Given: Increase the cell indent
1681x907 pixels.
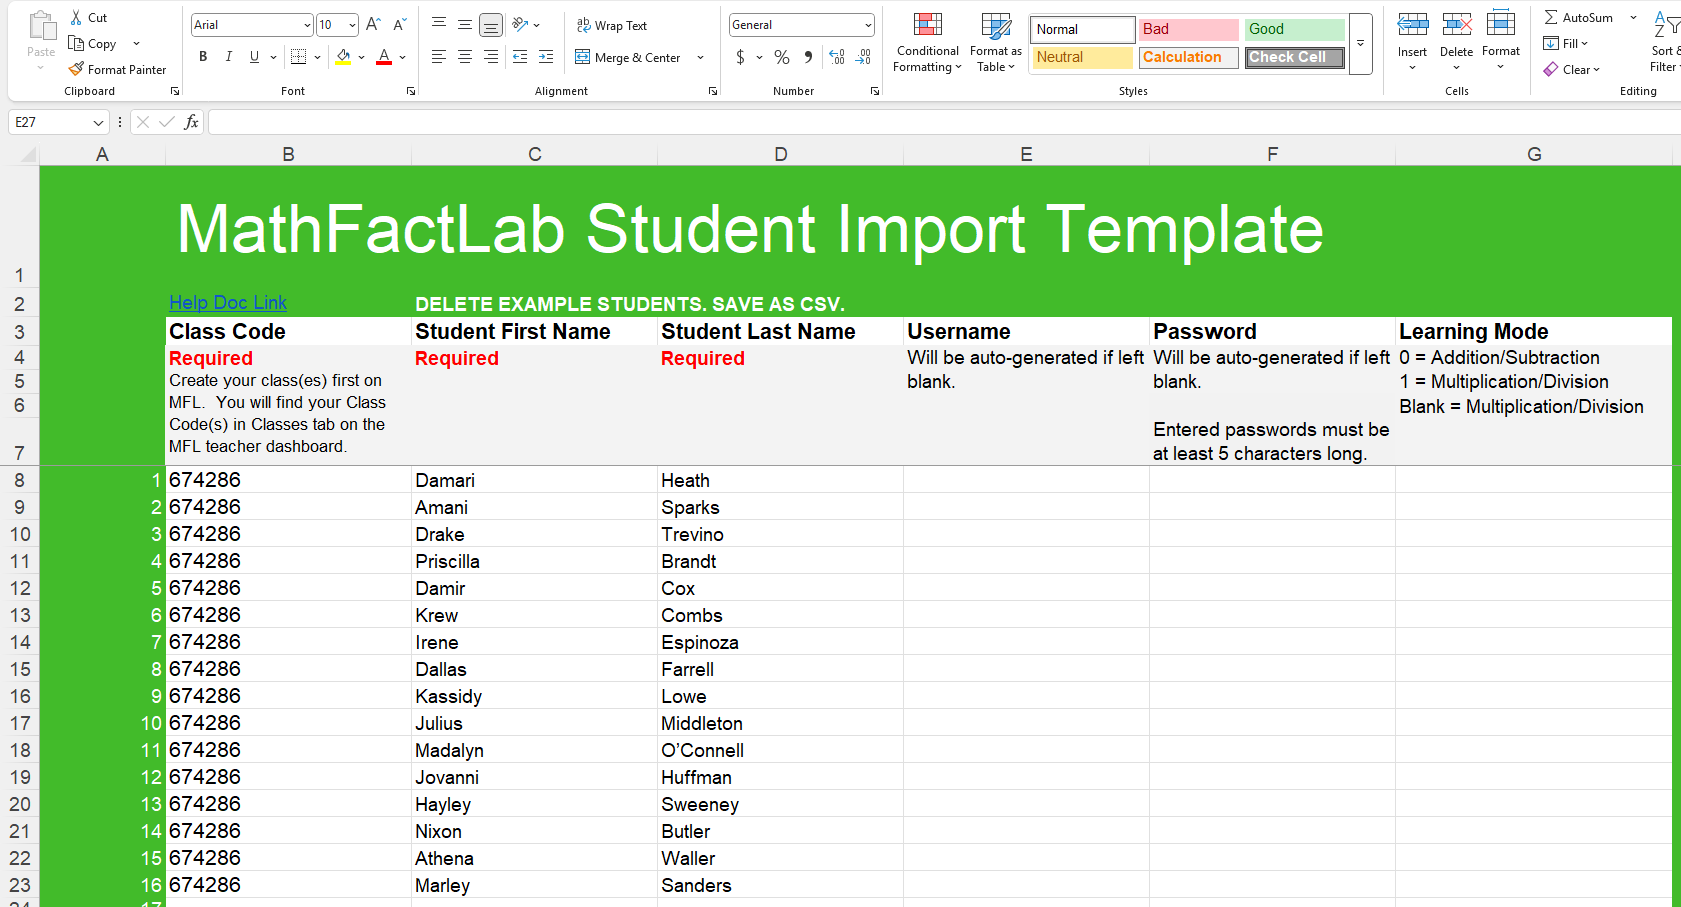Looking at the screenshot, I should point(546,57).
